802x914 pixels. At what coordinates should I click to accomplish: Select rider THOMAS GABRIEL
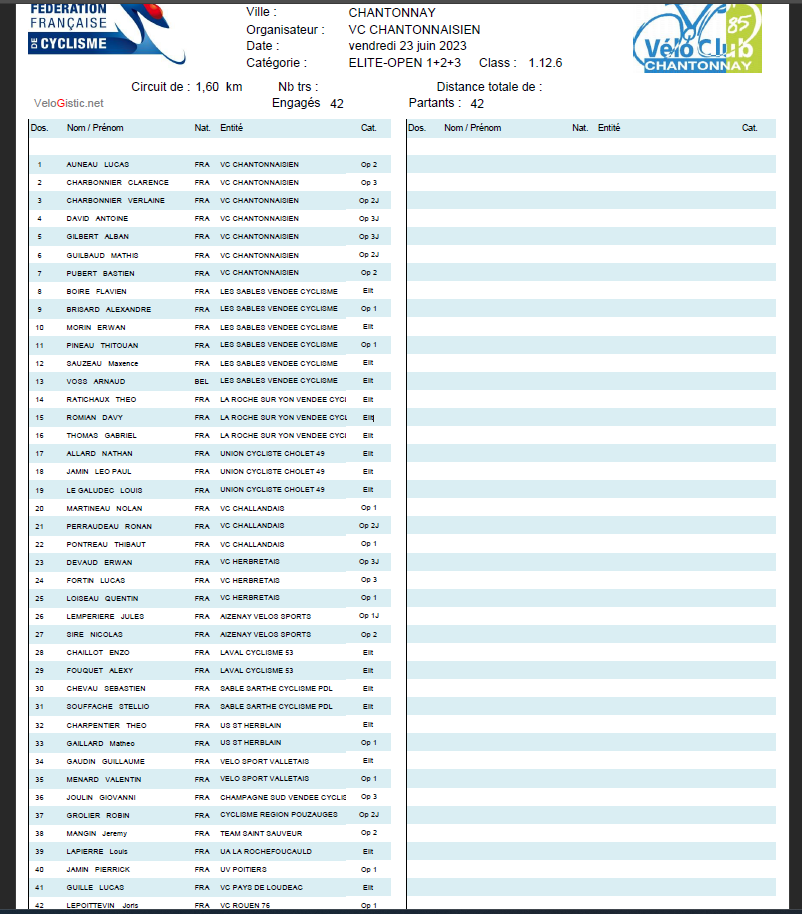(101, 436)
